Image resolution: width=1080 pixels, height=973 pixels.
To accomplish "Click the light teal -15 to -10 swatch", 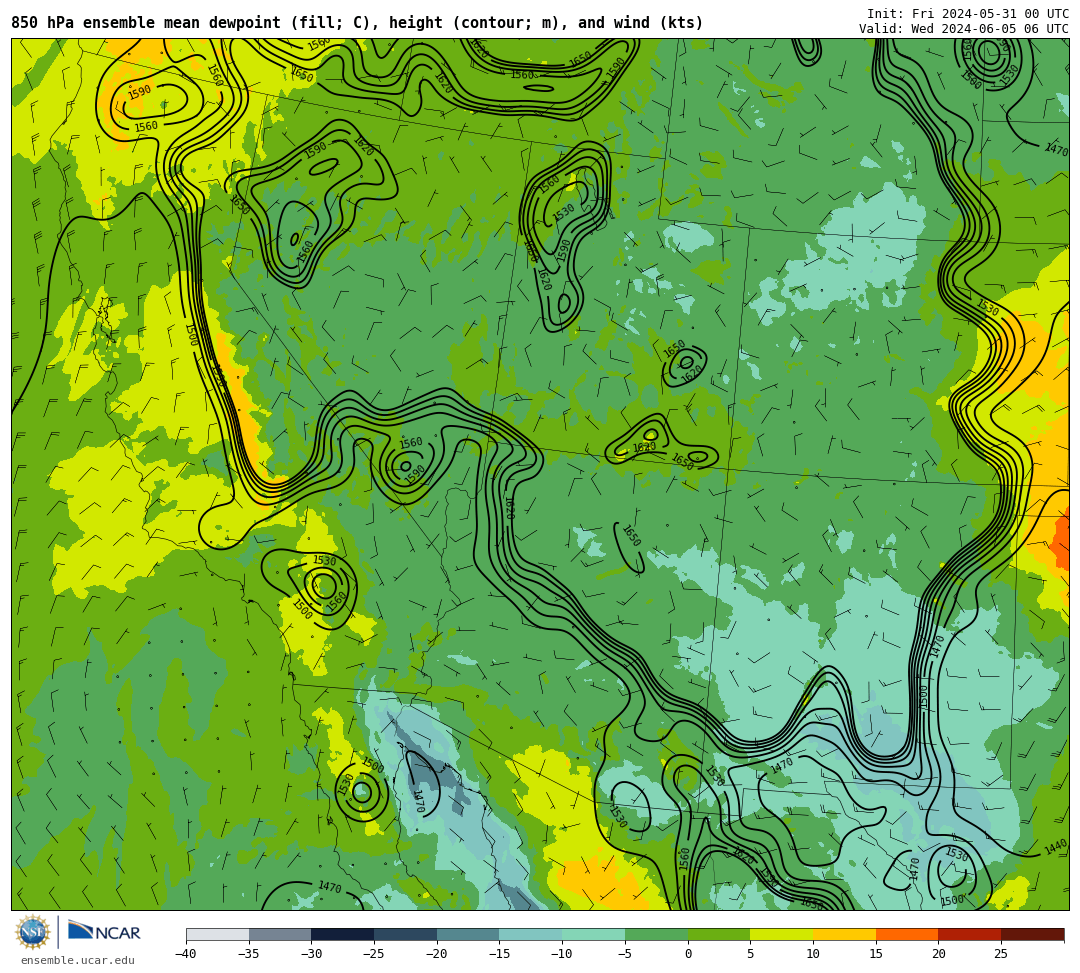I will pos(531,934).
